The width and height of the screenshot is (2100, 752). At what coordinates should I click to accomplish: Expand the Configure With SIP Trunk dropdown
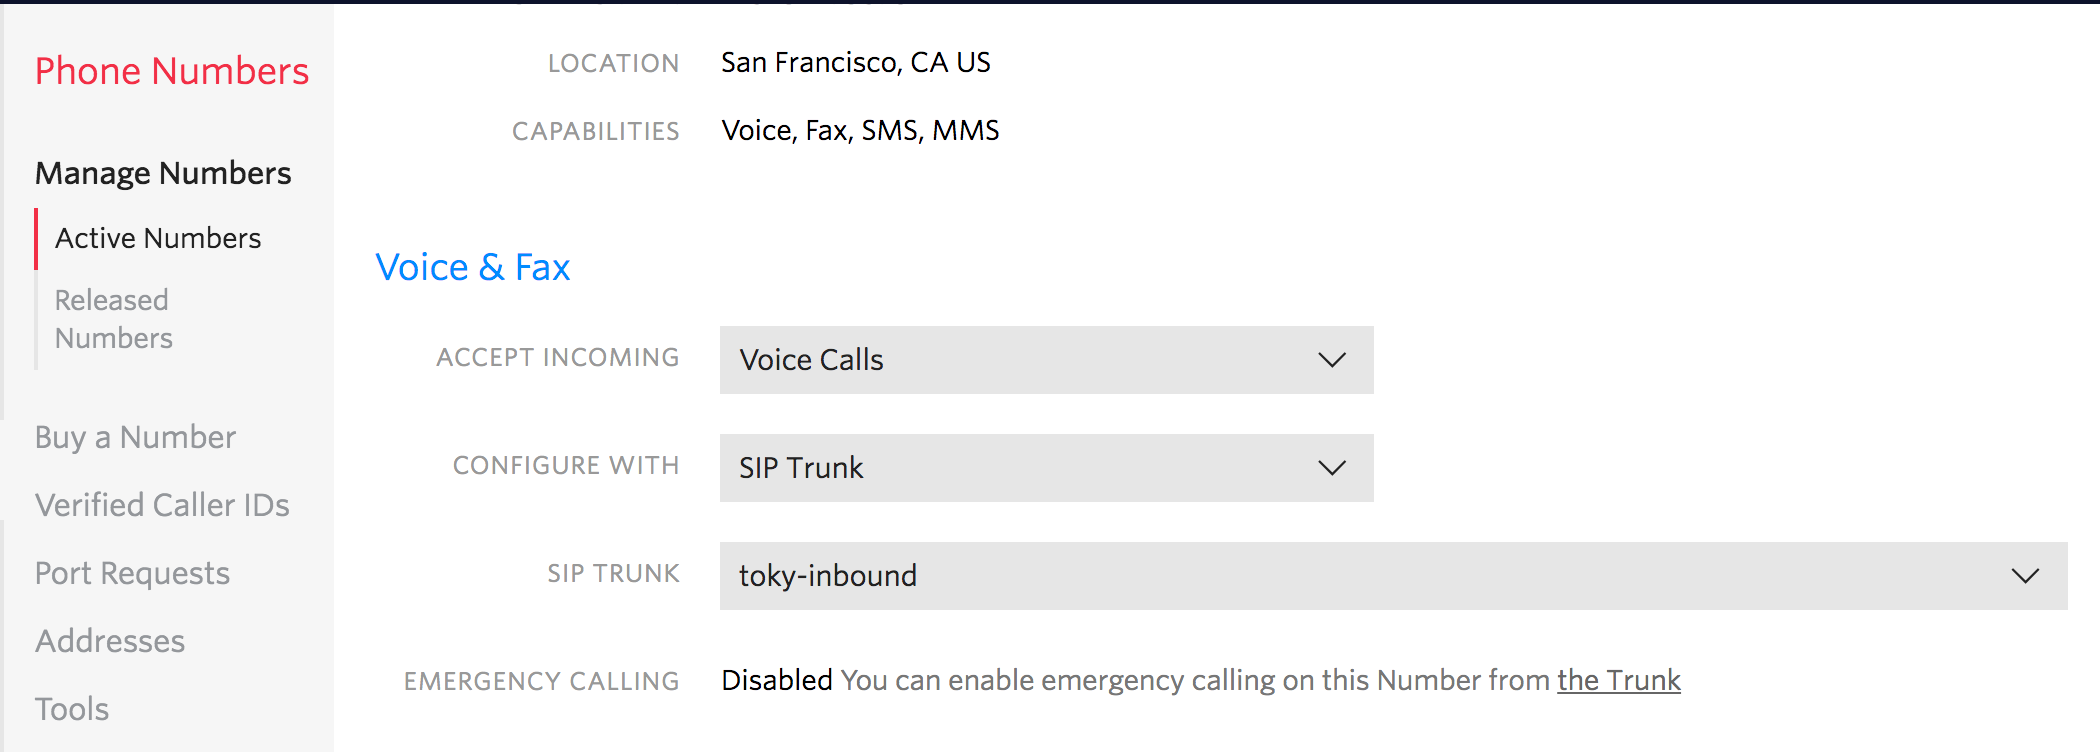coord(1045,468)
